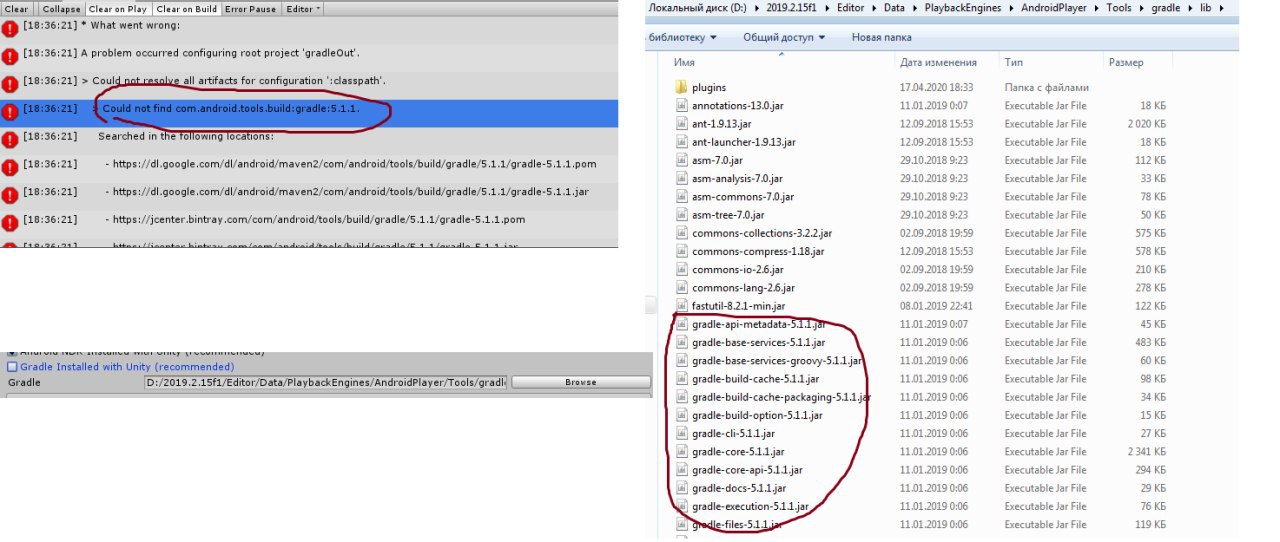Enable 'Gradle Installed with Unity (recommended)' checkbox
Screen dimensions: 1280x542
(x=12, y=367)
